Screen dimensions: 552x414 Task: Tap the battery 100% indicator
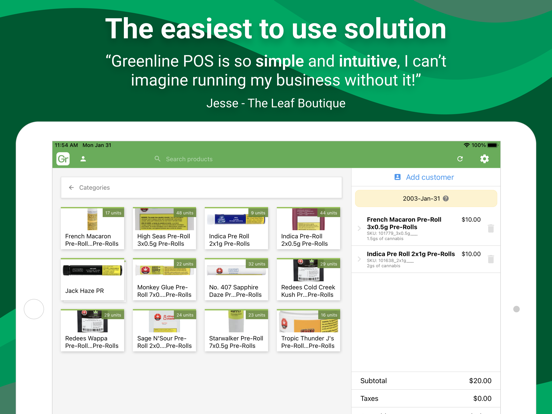pos(484,145)
